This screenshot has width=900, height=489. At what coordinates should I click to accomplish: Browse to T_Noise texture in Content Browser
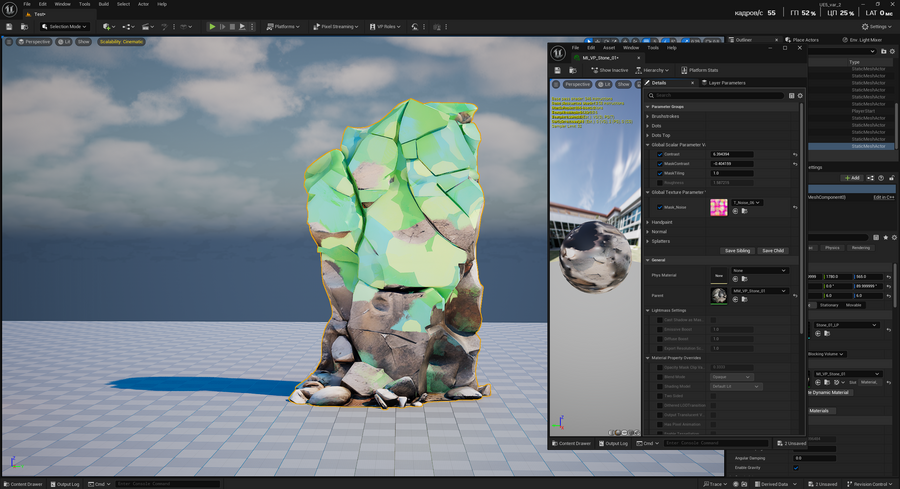click(x=745, y=211)
